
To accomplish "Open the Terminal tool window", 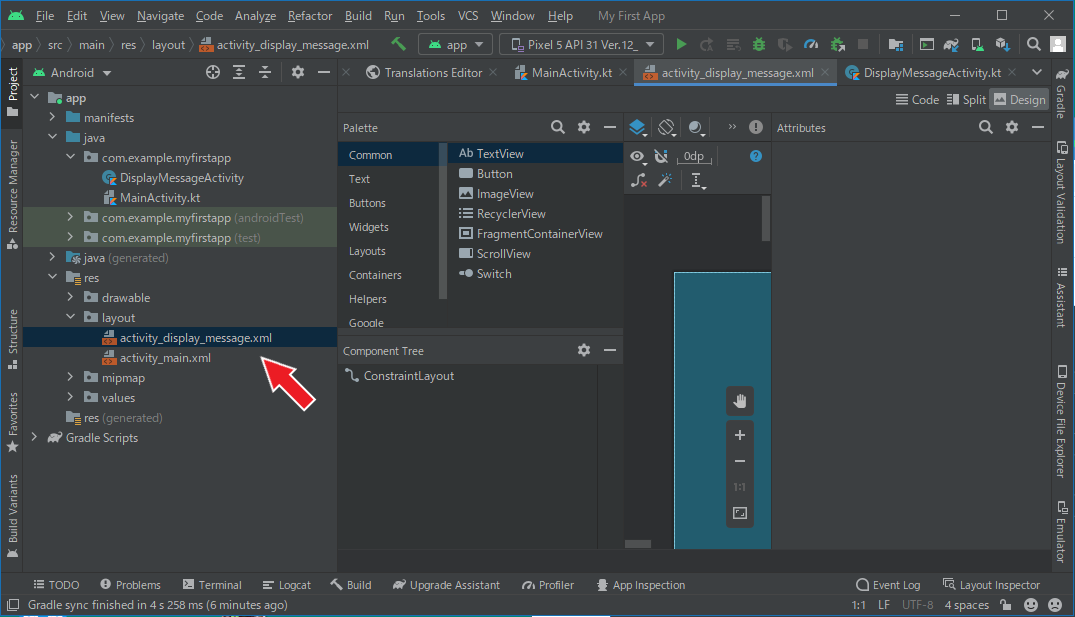I will pyautogui.click(x=212, y=585).
